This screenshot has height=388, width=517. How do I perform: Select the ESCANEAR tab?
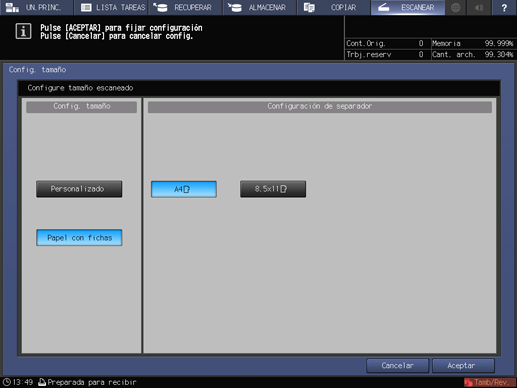point(408,7)
